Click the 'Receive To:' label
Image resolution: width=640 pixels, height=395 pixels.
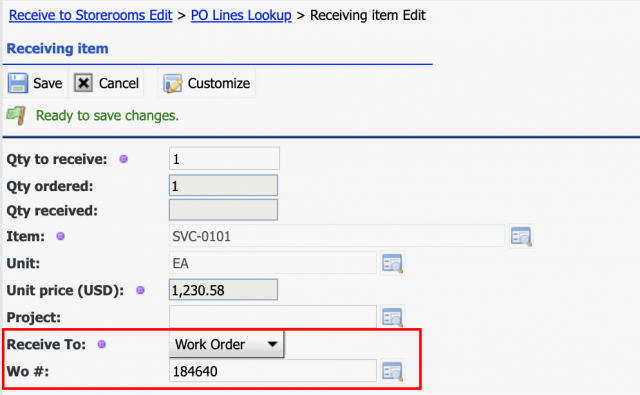tap(46, 344)
